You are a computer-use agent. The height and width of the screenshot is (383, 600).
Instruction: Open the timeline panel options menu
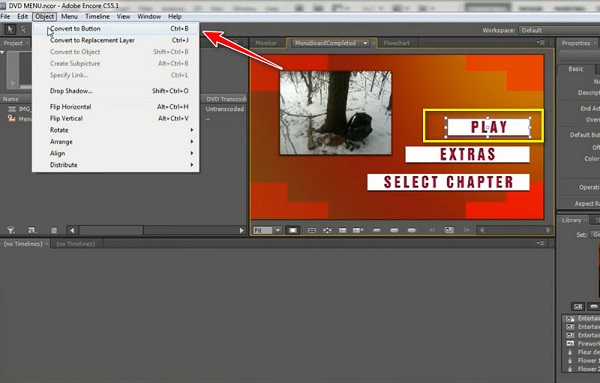click(541, 243)
